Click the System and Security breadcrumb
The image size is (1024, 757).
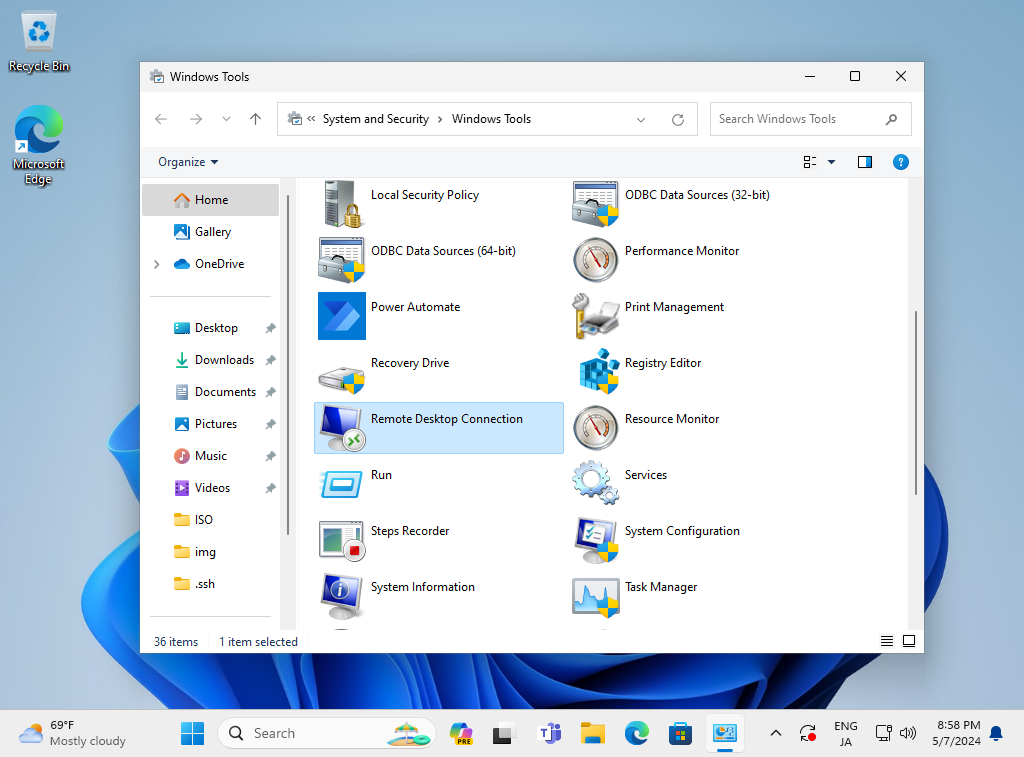click(375, 119)
